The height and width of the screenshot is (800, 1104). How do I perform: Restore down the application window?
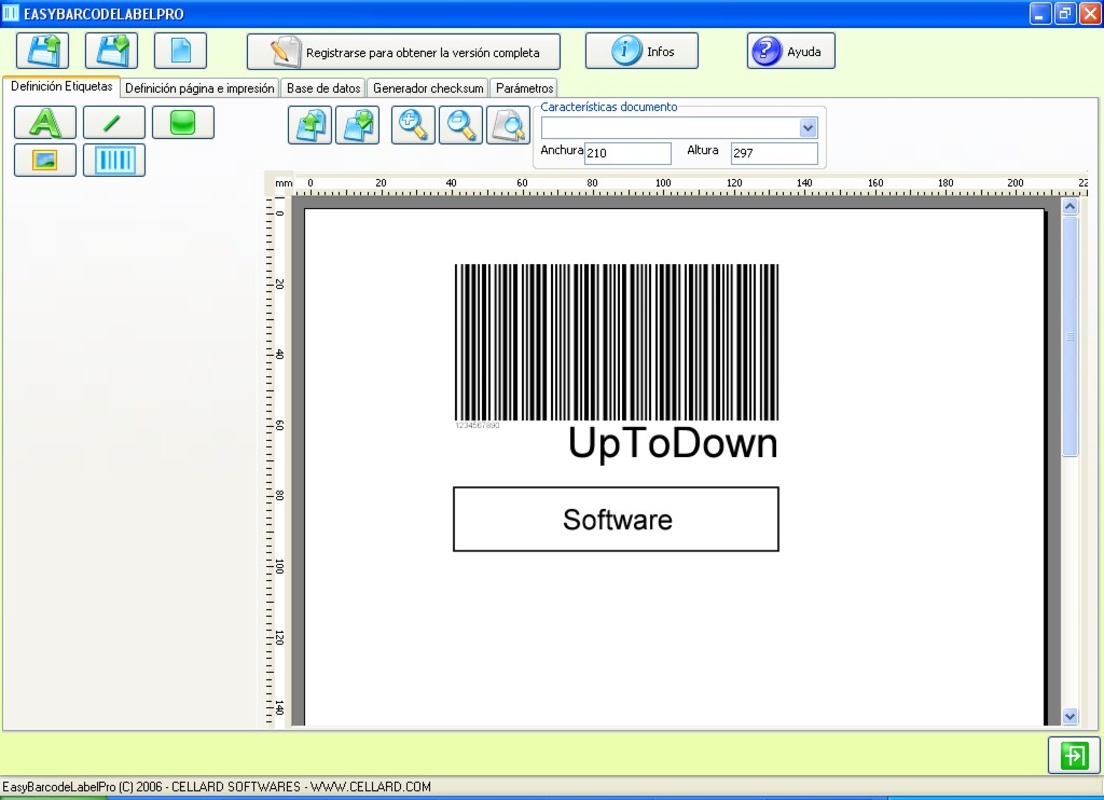click(x=1065, y=13)
